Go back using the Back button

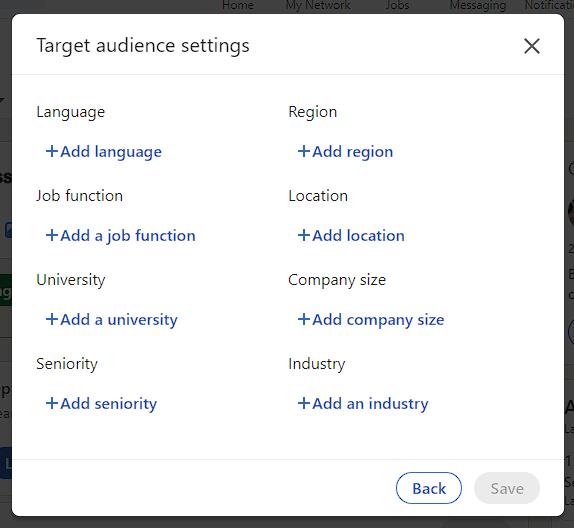(429, 488)
